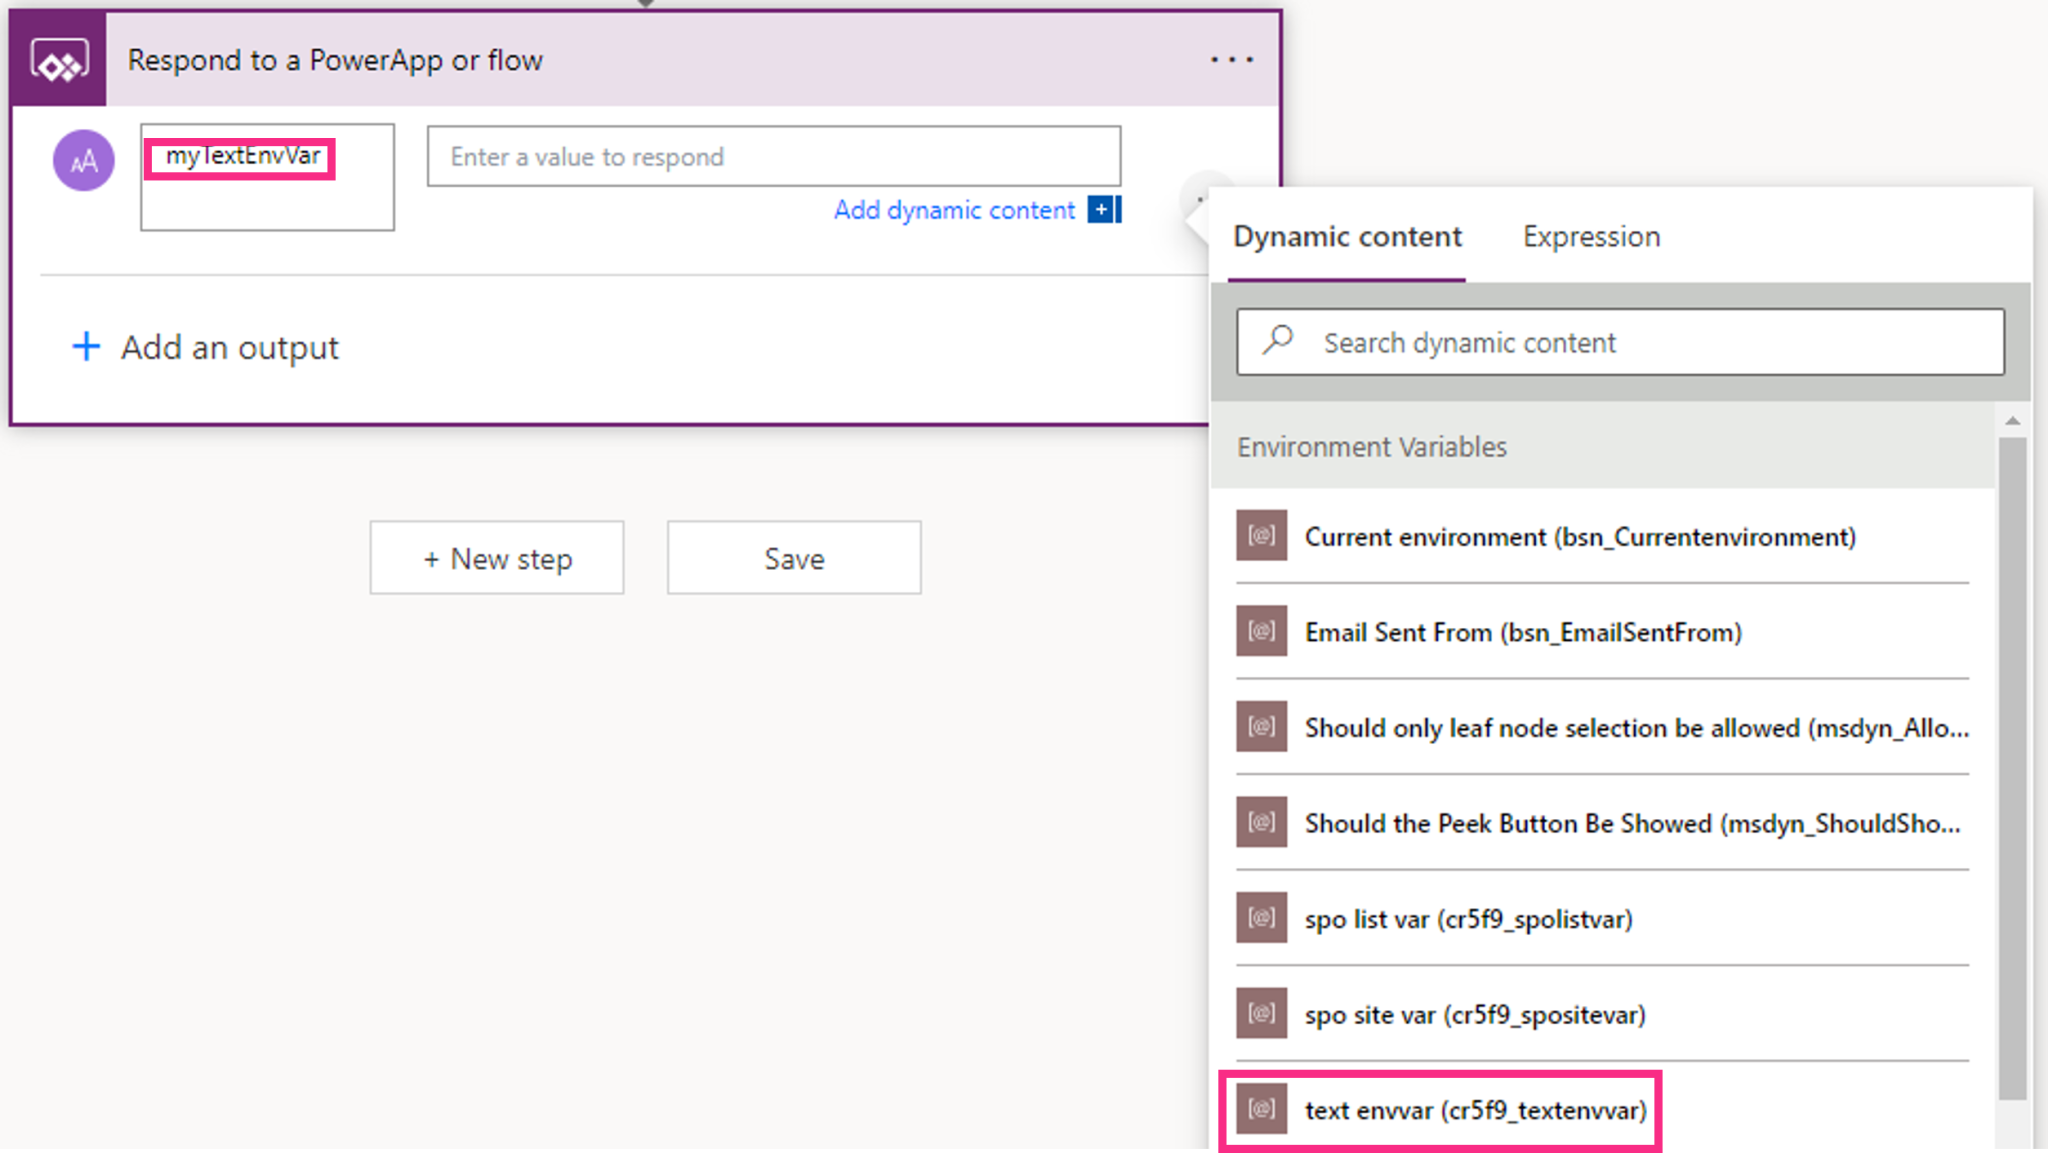Click the dynamic content scroll up arrow
Screen dimensions: 2048x1153
coord(2012,421)
